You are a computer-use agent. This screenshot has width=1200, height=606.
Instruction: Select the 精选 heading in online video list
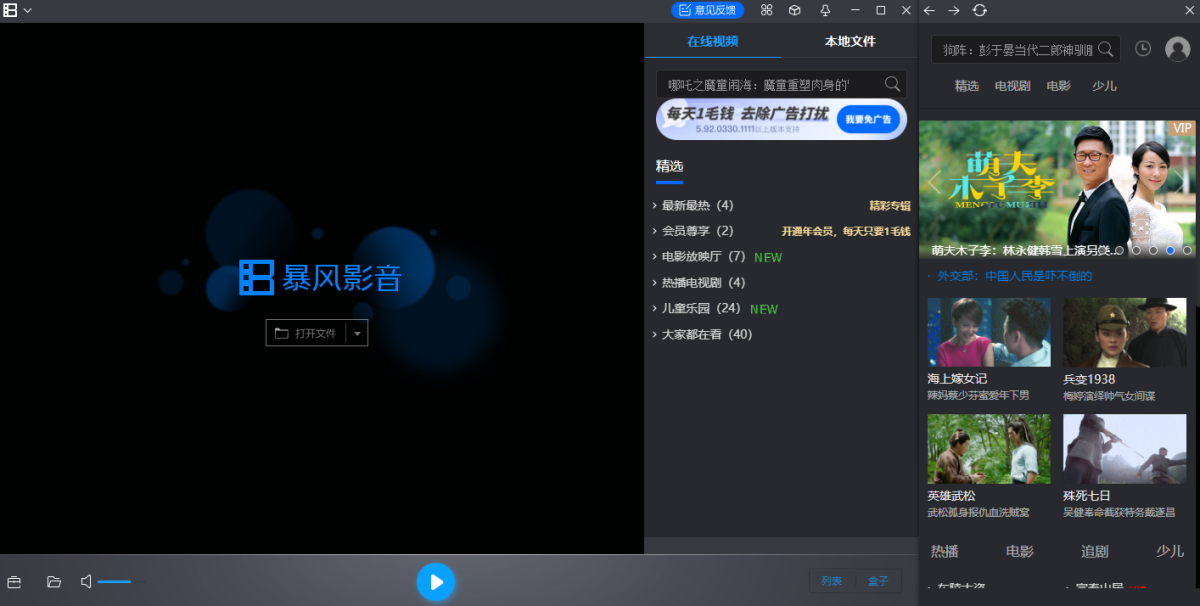coord(669,166)
